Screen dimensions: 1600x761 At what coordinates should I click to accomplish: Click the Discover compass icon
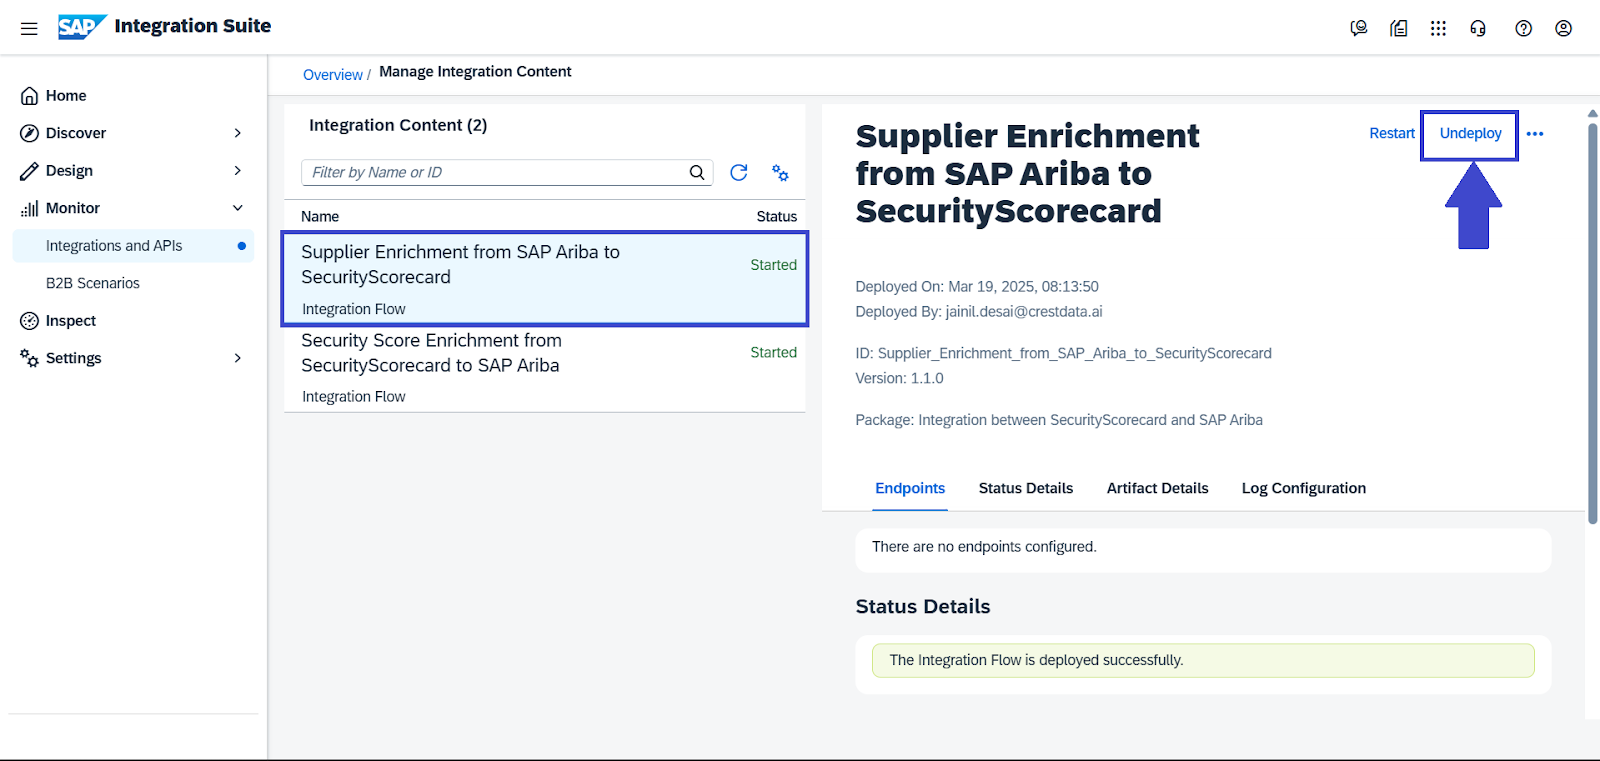point(30,133)
